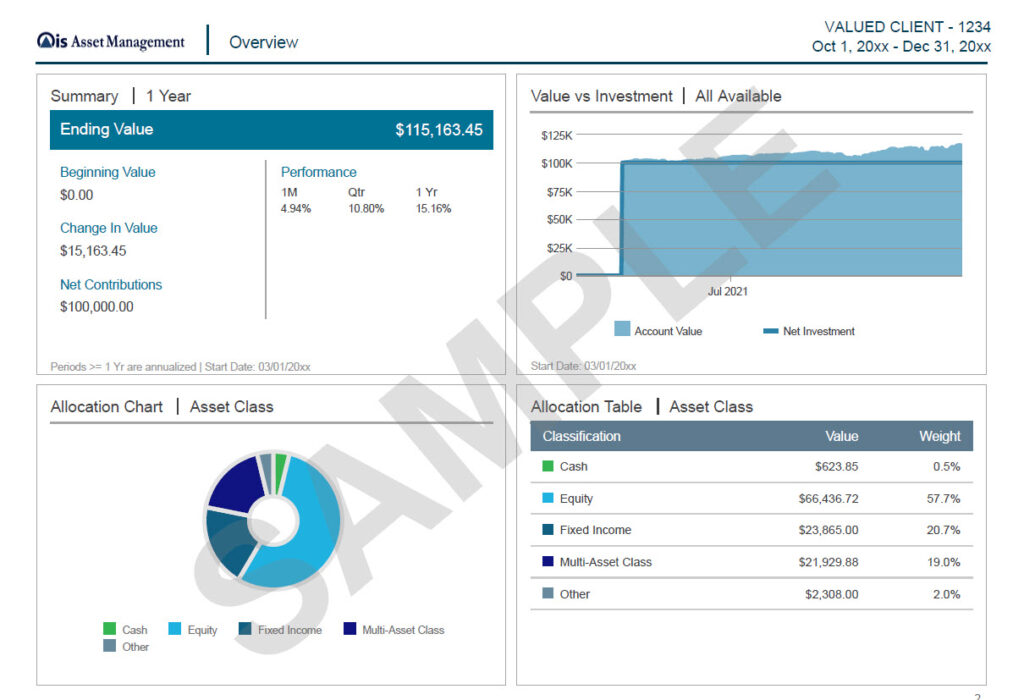Click the Beginning Value label
This screenshot has width=1024, height=700.
tap(108, 172)
